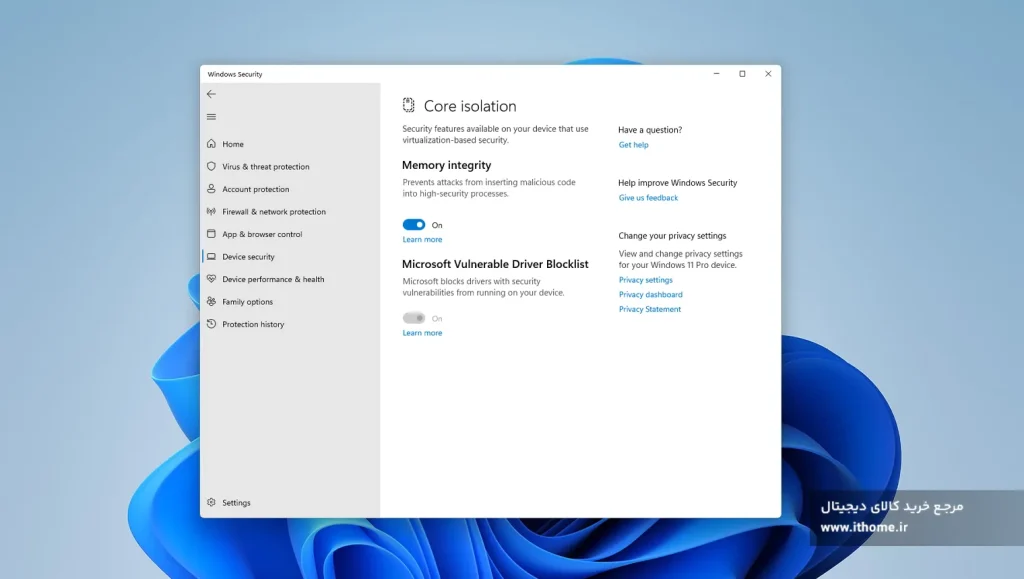This screenshot has height=579, width=1024.
Task: Open the Get help link
Action: [x=633, y=145]
